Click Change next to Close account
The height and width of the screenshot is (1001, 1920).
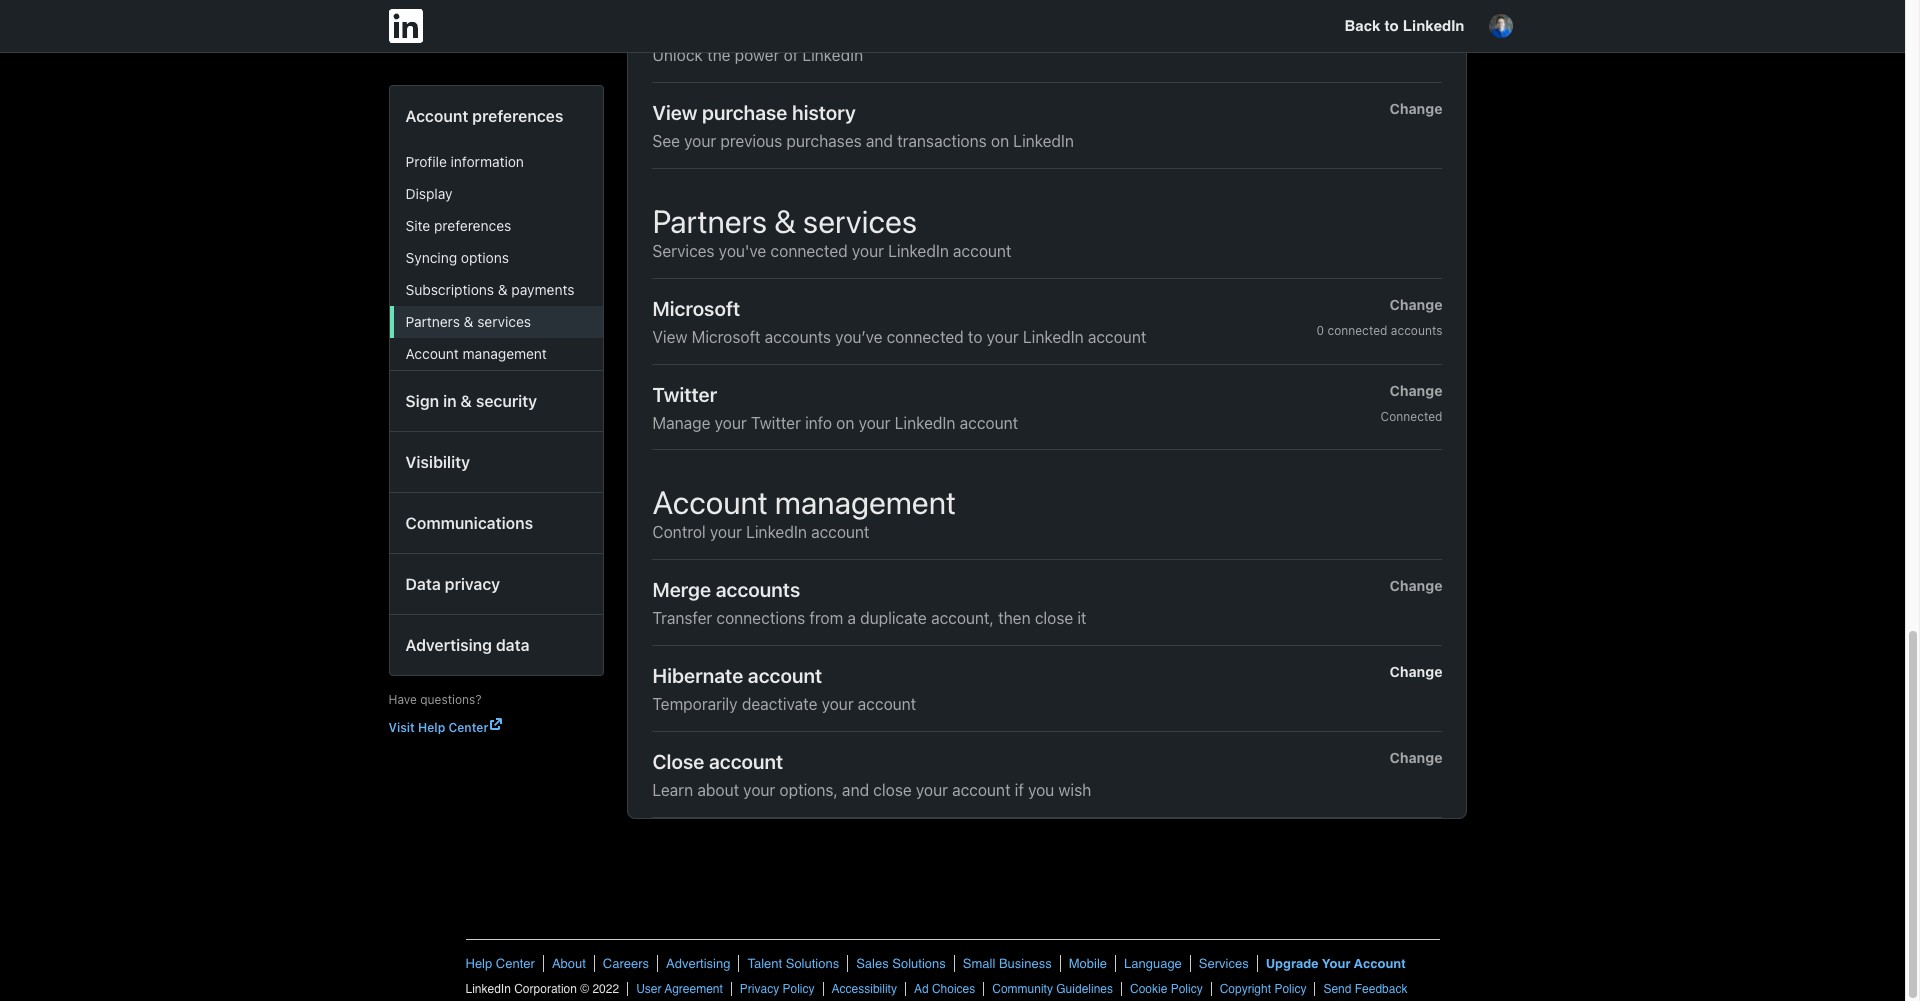[x=1415, y=758]
